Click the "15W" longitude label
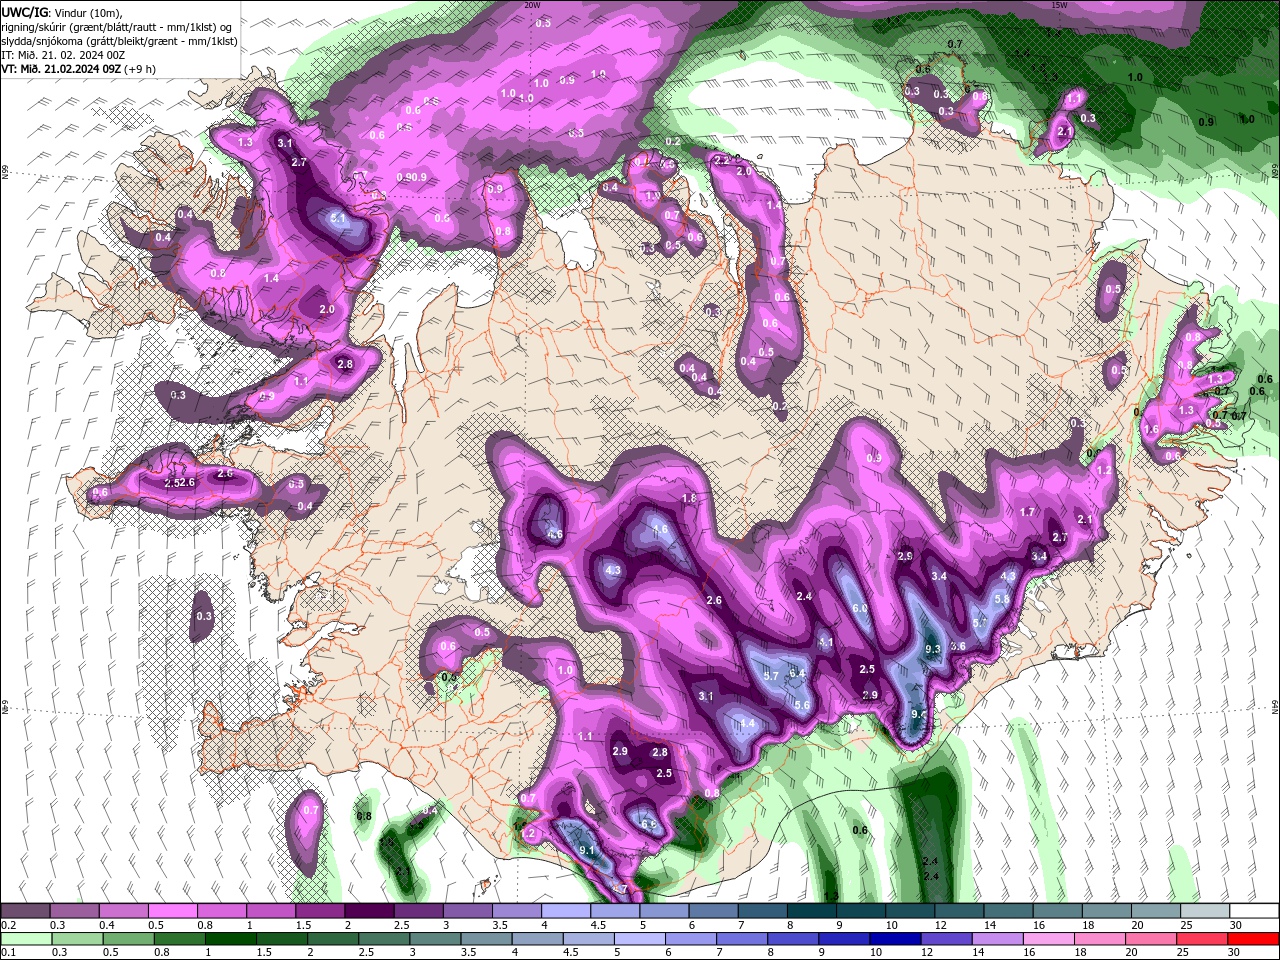Screen dimensions: 1280x960 pos(1059,5)
